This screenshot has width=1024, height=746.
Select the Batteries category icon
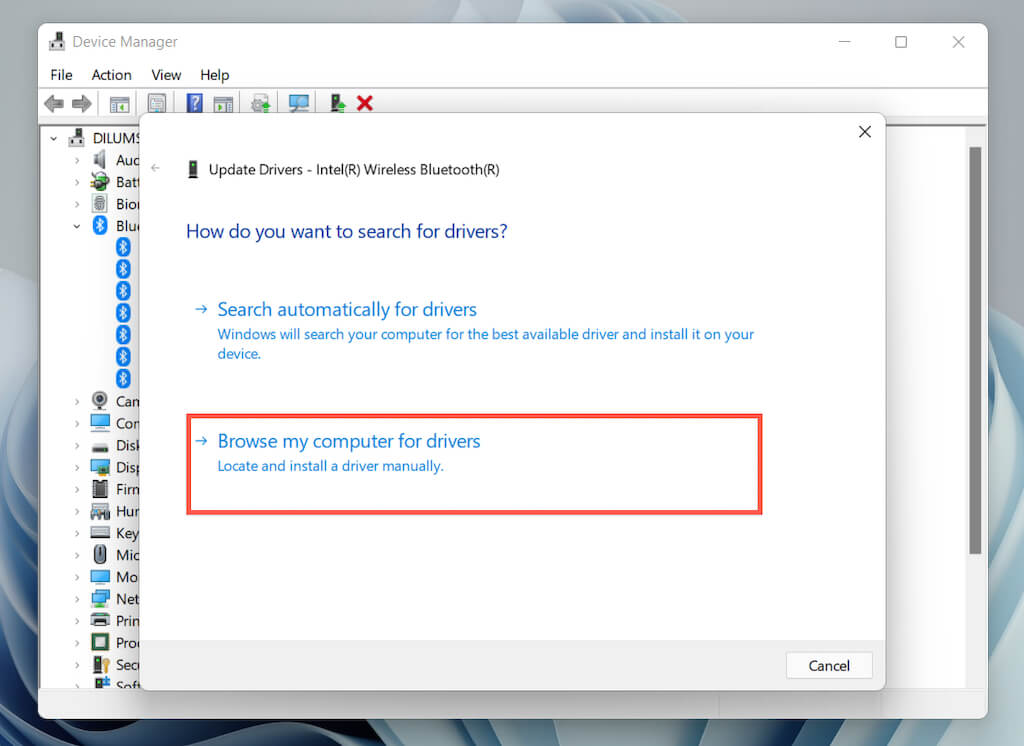(x=100, y=182)
